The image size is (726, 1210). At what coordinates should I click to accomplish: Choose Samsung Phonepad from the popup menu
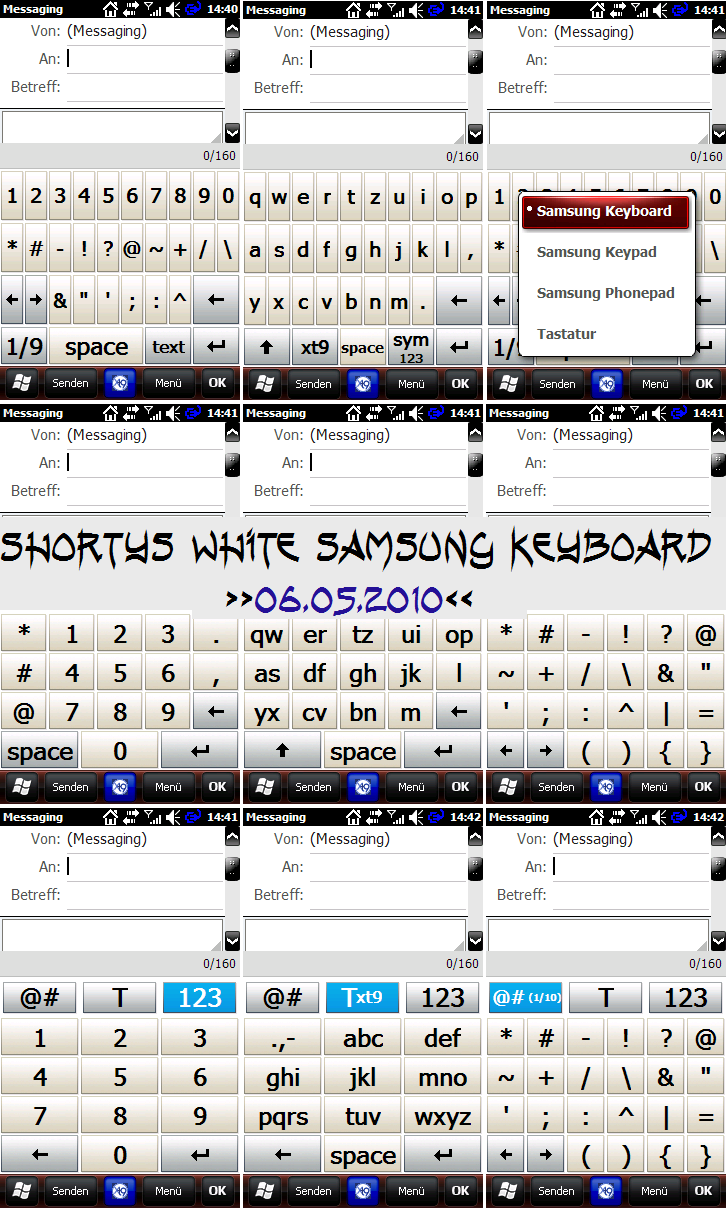[x=605, y=293]
